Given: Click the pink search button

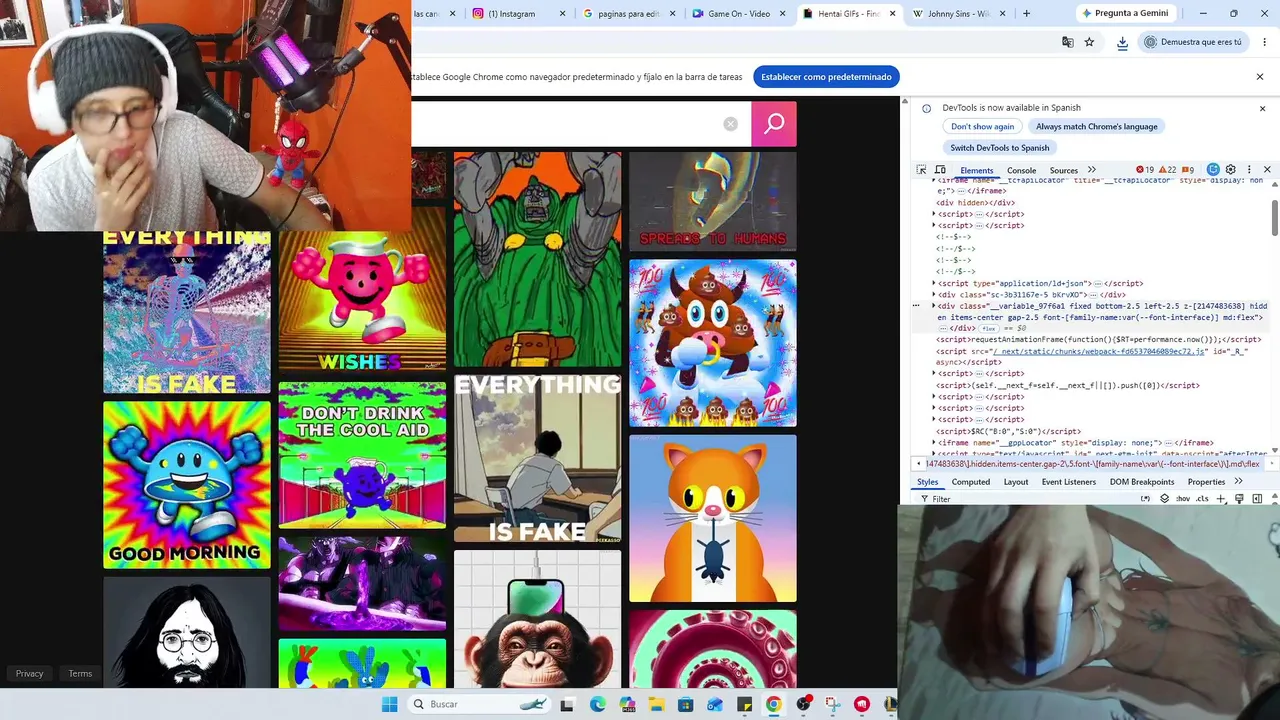Looking at the screenshot, I should click(x=774, y=124).
